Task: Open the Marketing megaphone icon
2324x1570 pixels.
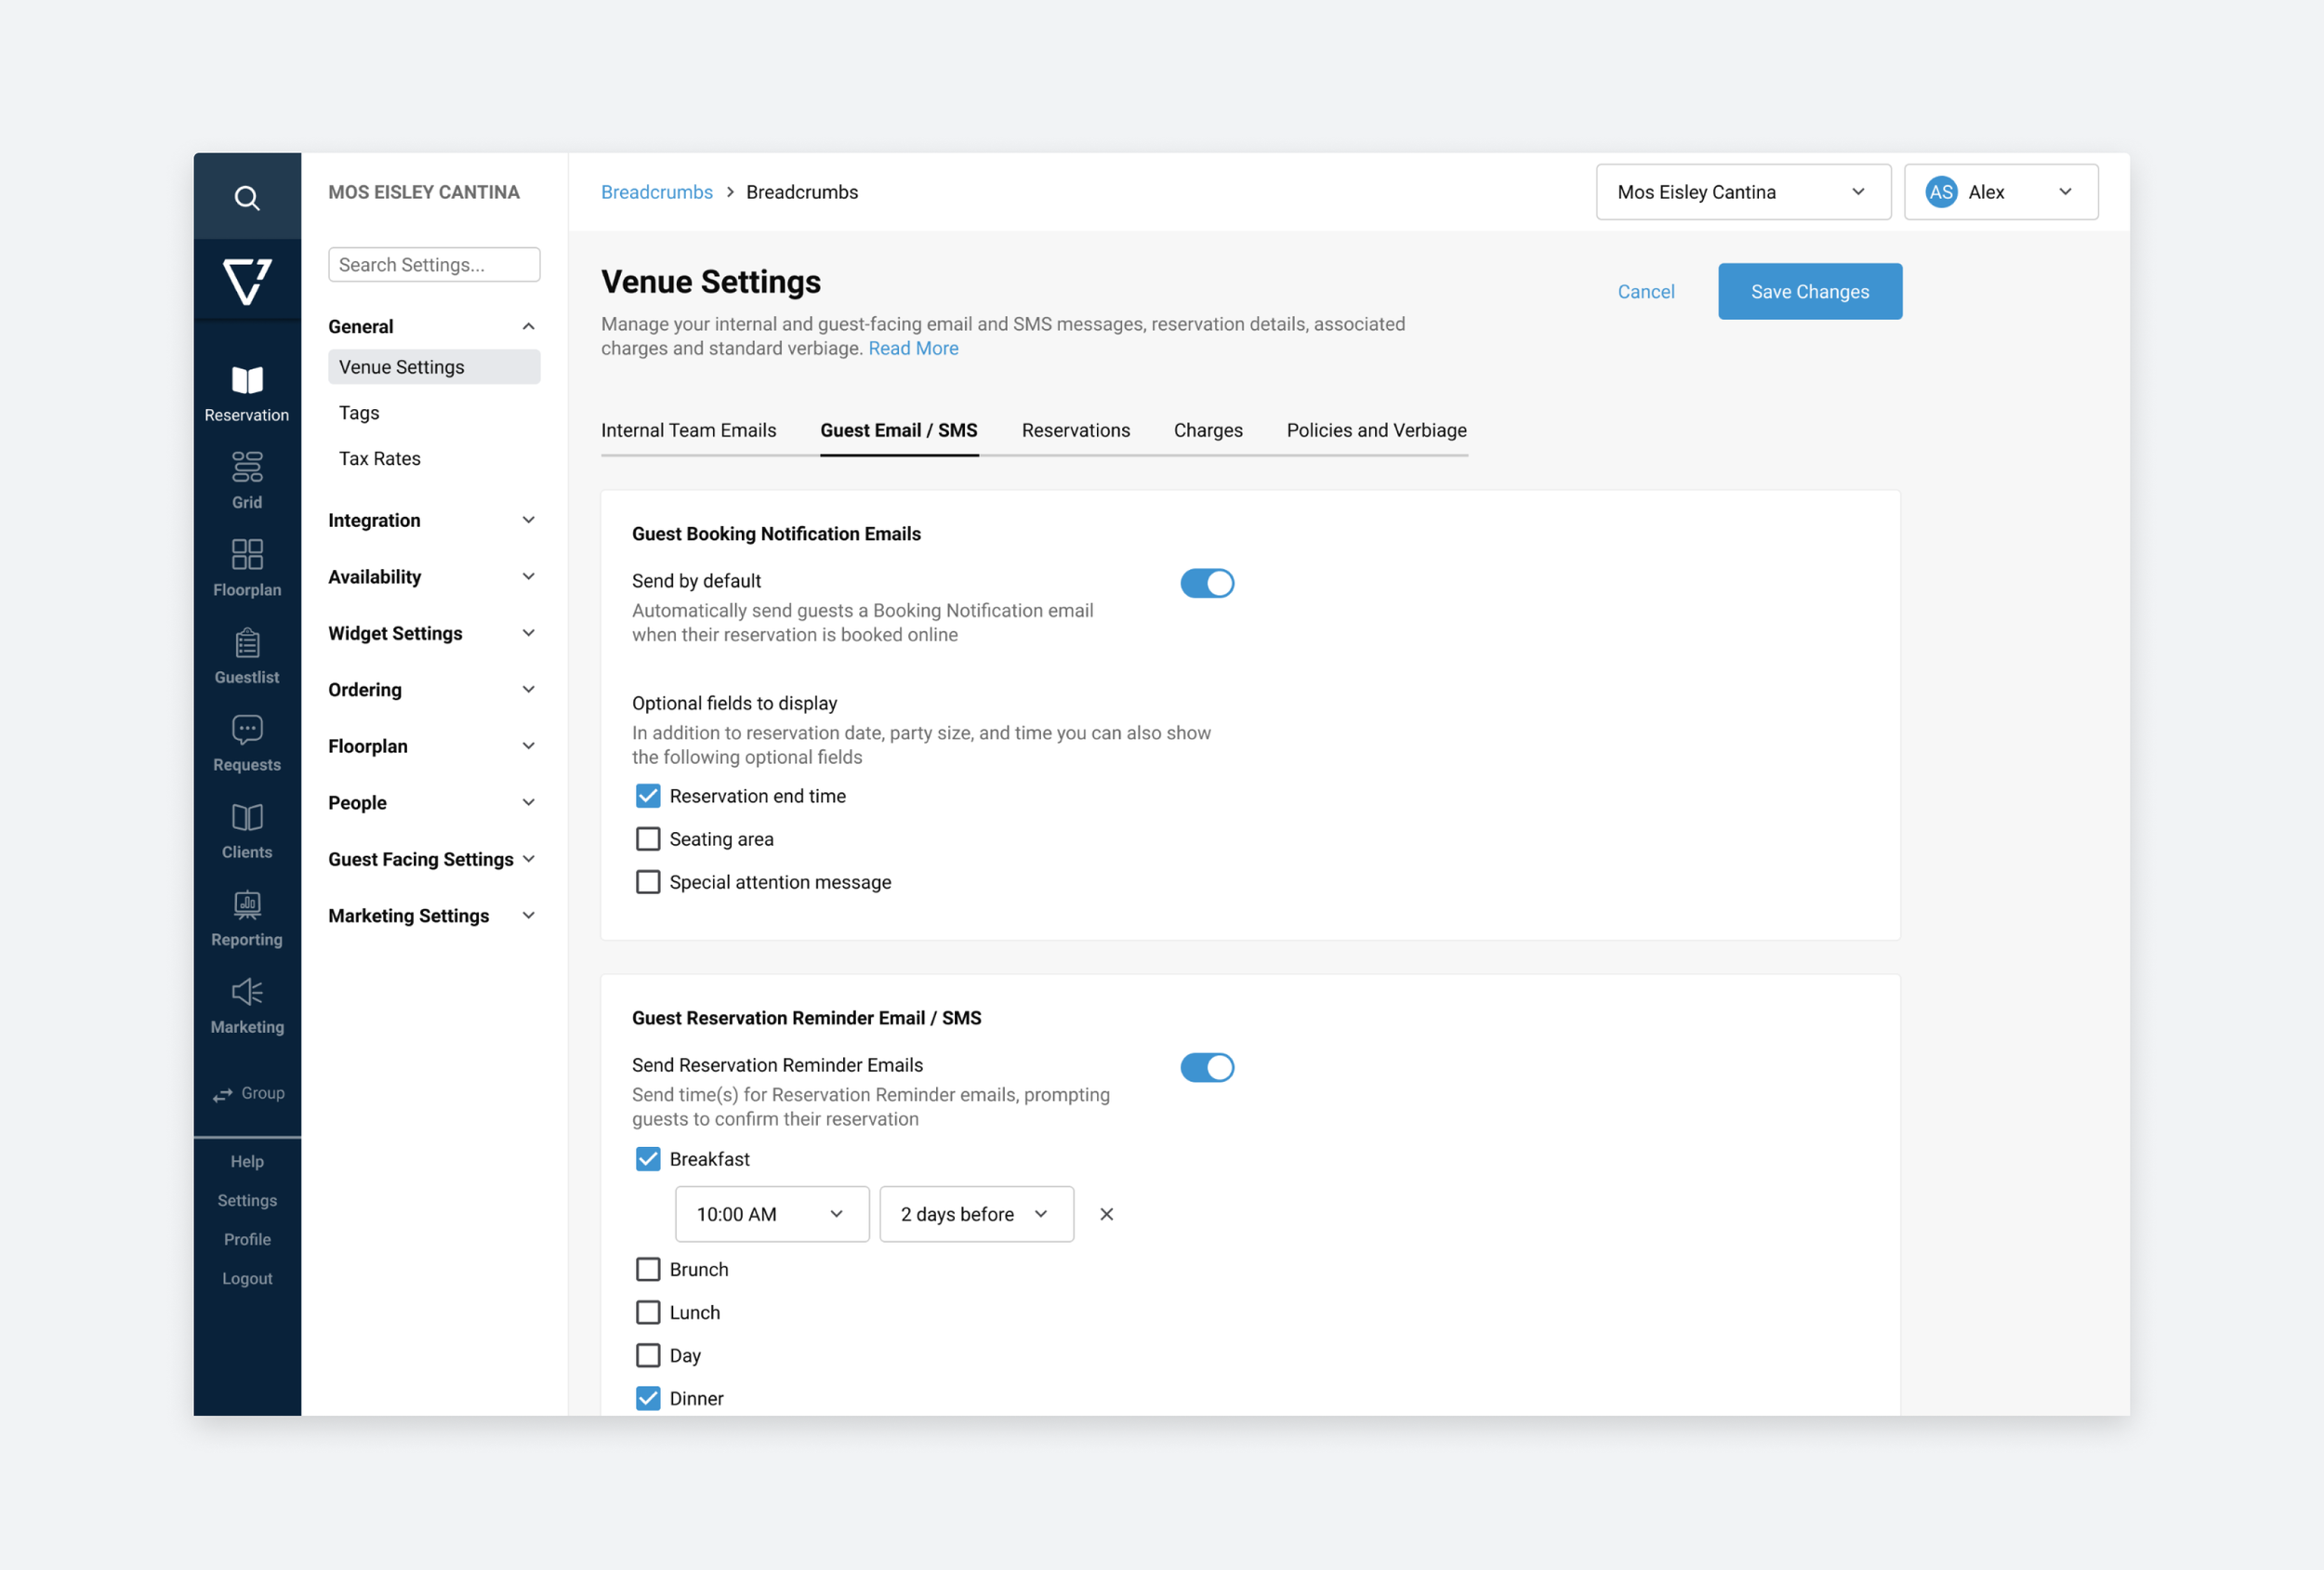Action: tap(247, 992)
